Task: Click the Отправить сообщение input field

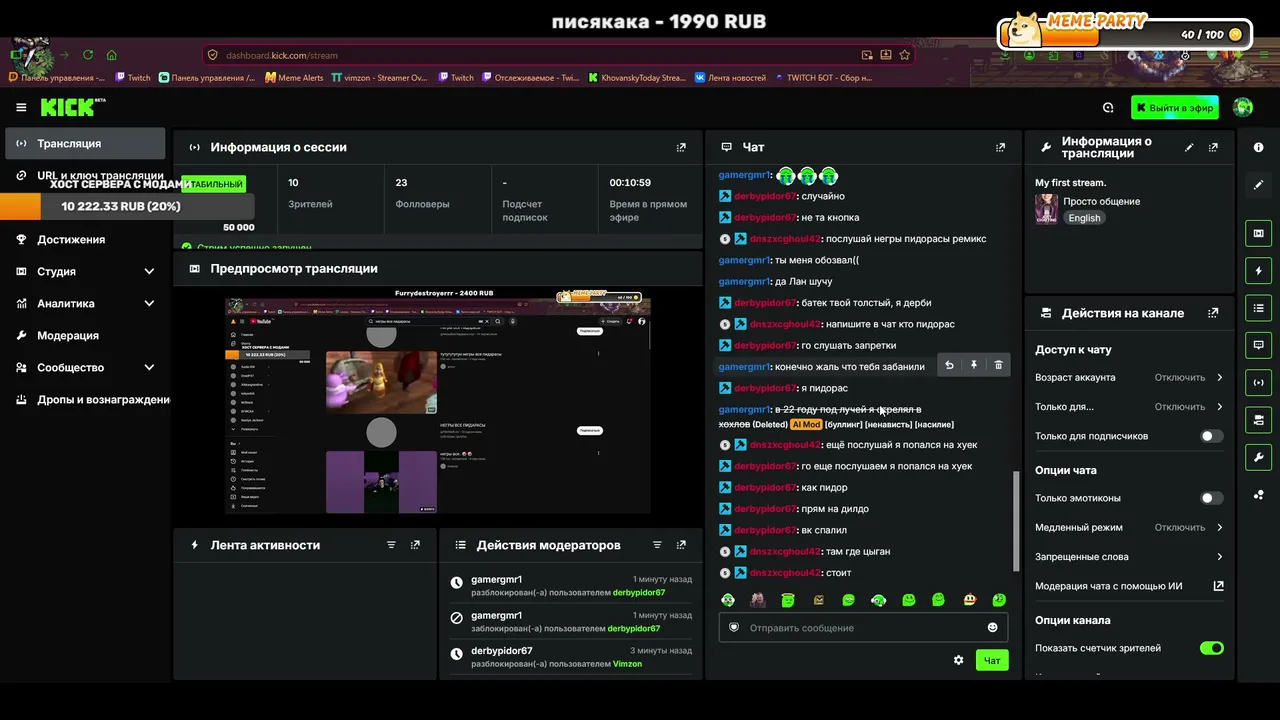Action: pyautogui.click(x=863, y=628)
